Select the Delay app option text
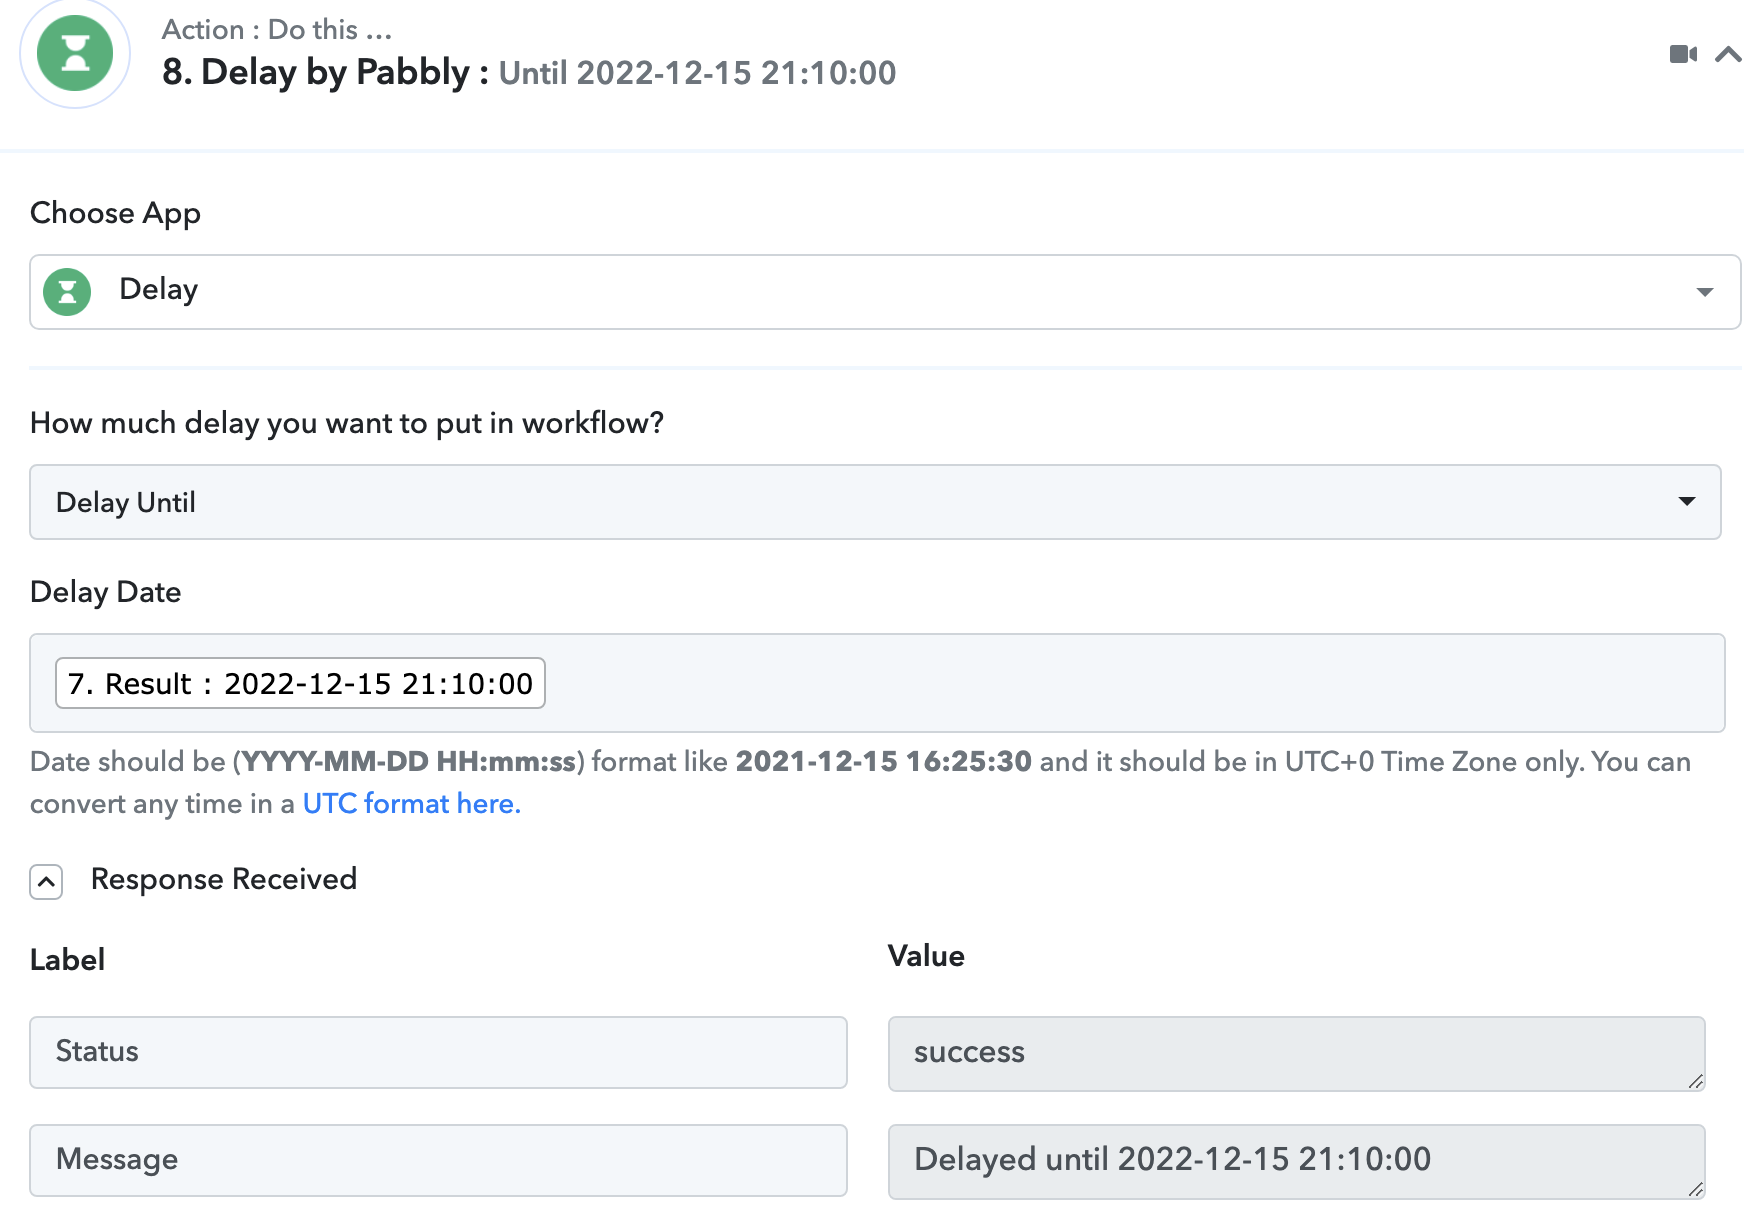1744x1222 pixels. (159, 290)
